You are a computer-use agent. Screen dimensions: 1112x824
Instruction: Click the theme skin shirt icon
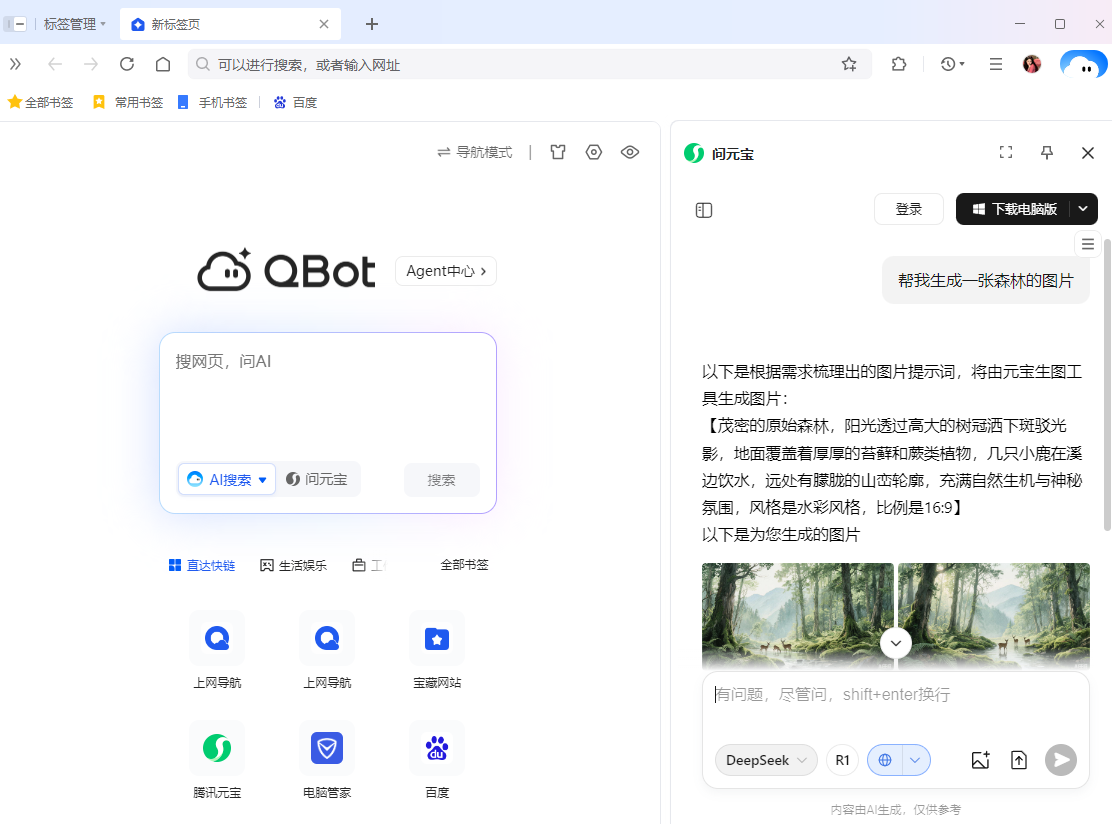(x=558, y=152)
